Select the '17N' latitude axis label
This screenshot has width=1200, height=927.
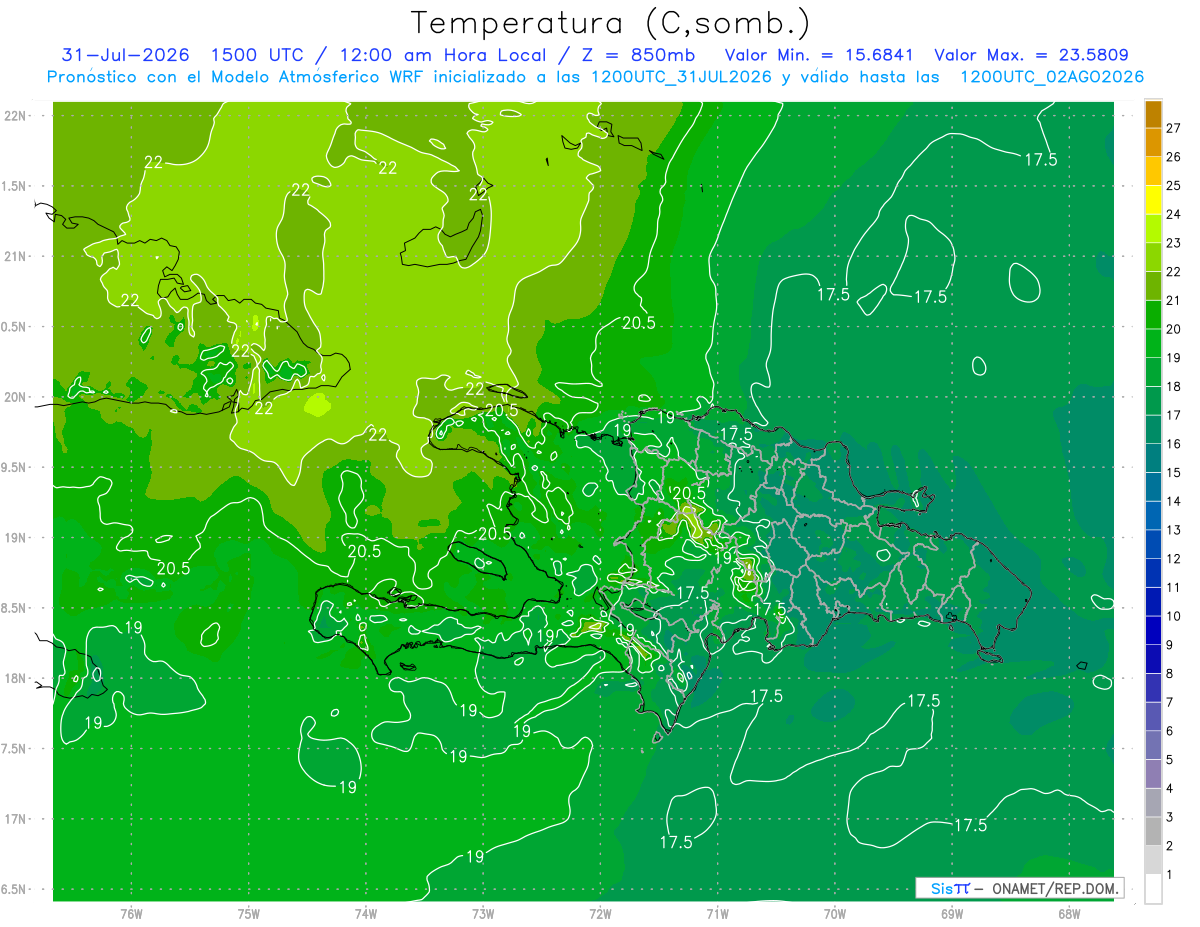coord(14,819)
